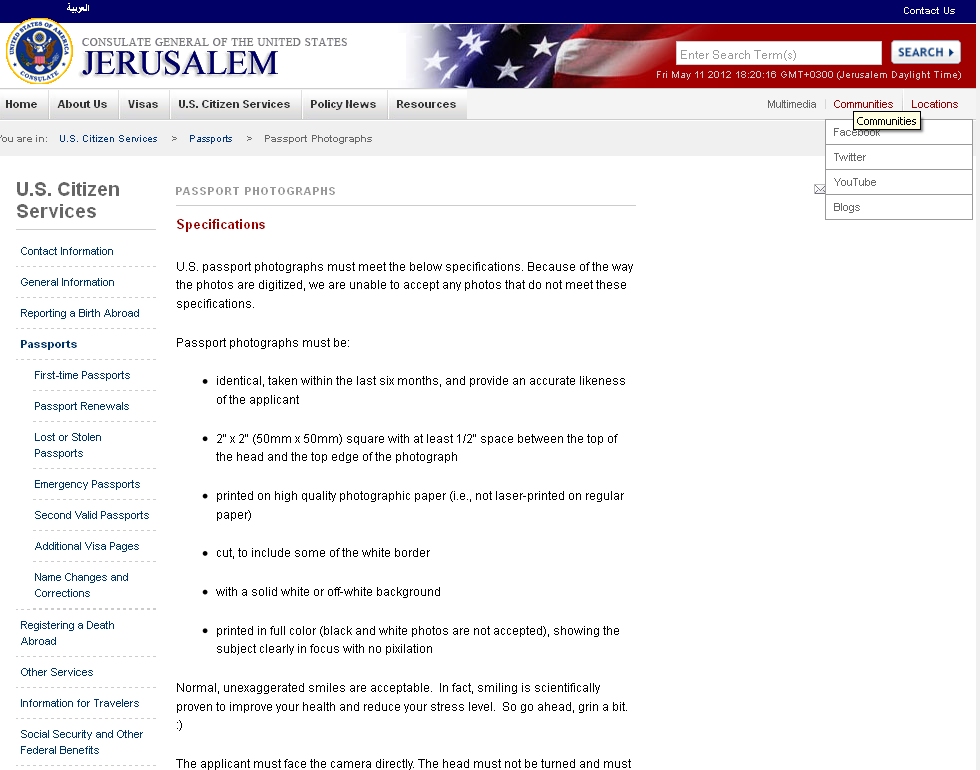Click the envelope email icon

(x=819, y=189)
